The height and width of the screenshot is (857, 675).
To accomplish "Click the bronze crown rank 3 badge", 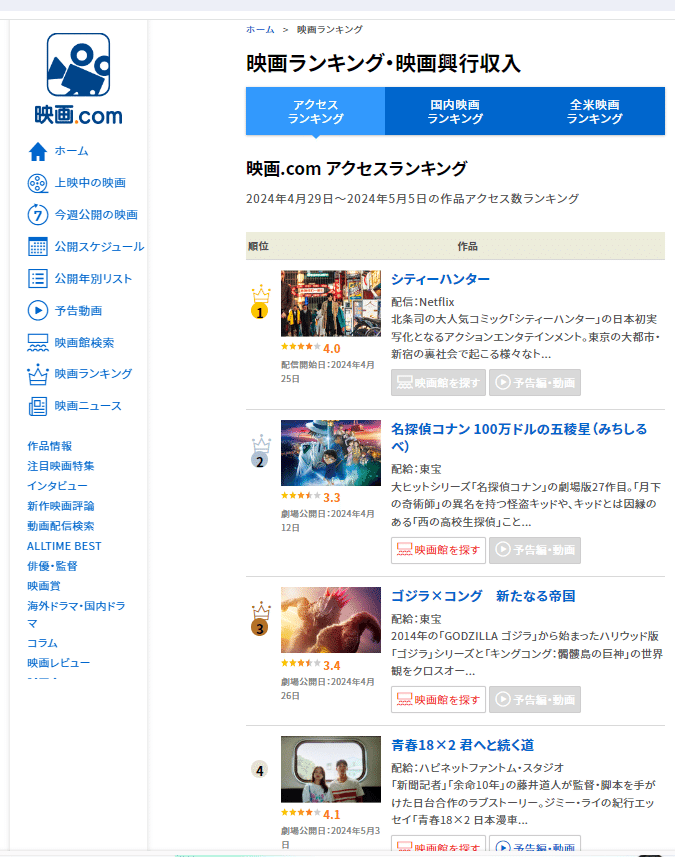I will pos(261,619).
